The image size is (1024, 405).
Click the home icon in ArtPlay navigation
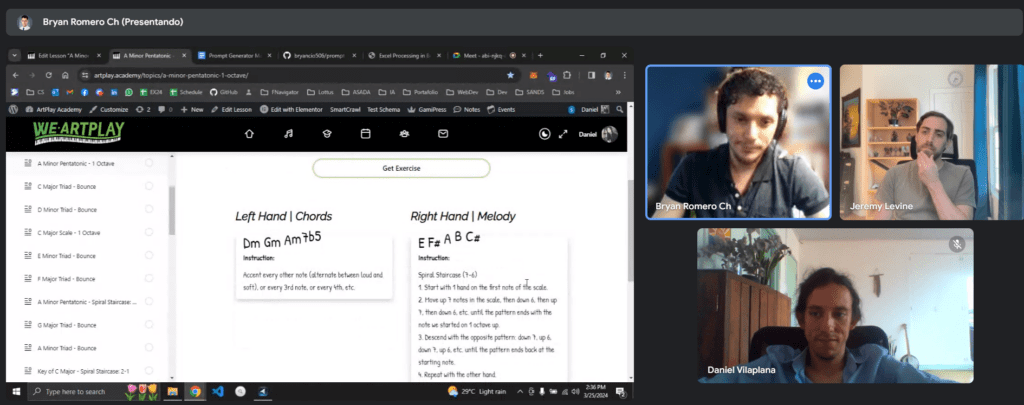click(249, 133)
